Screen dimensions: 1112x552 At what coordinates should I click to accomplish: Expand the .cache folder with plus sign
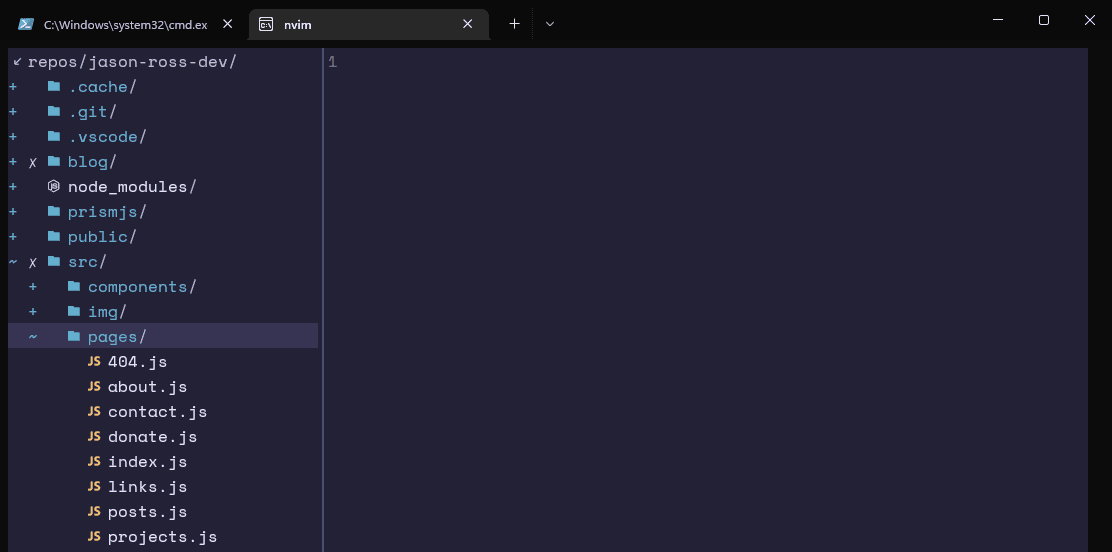(x=13, y=87)
